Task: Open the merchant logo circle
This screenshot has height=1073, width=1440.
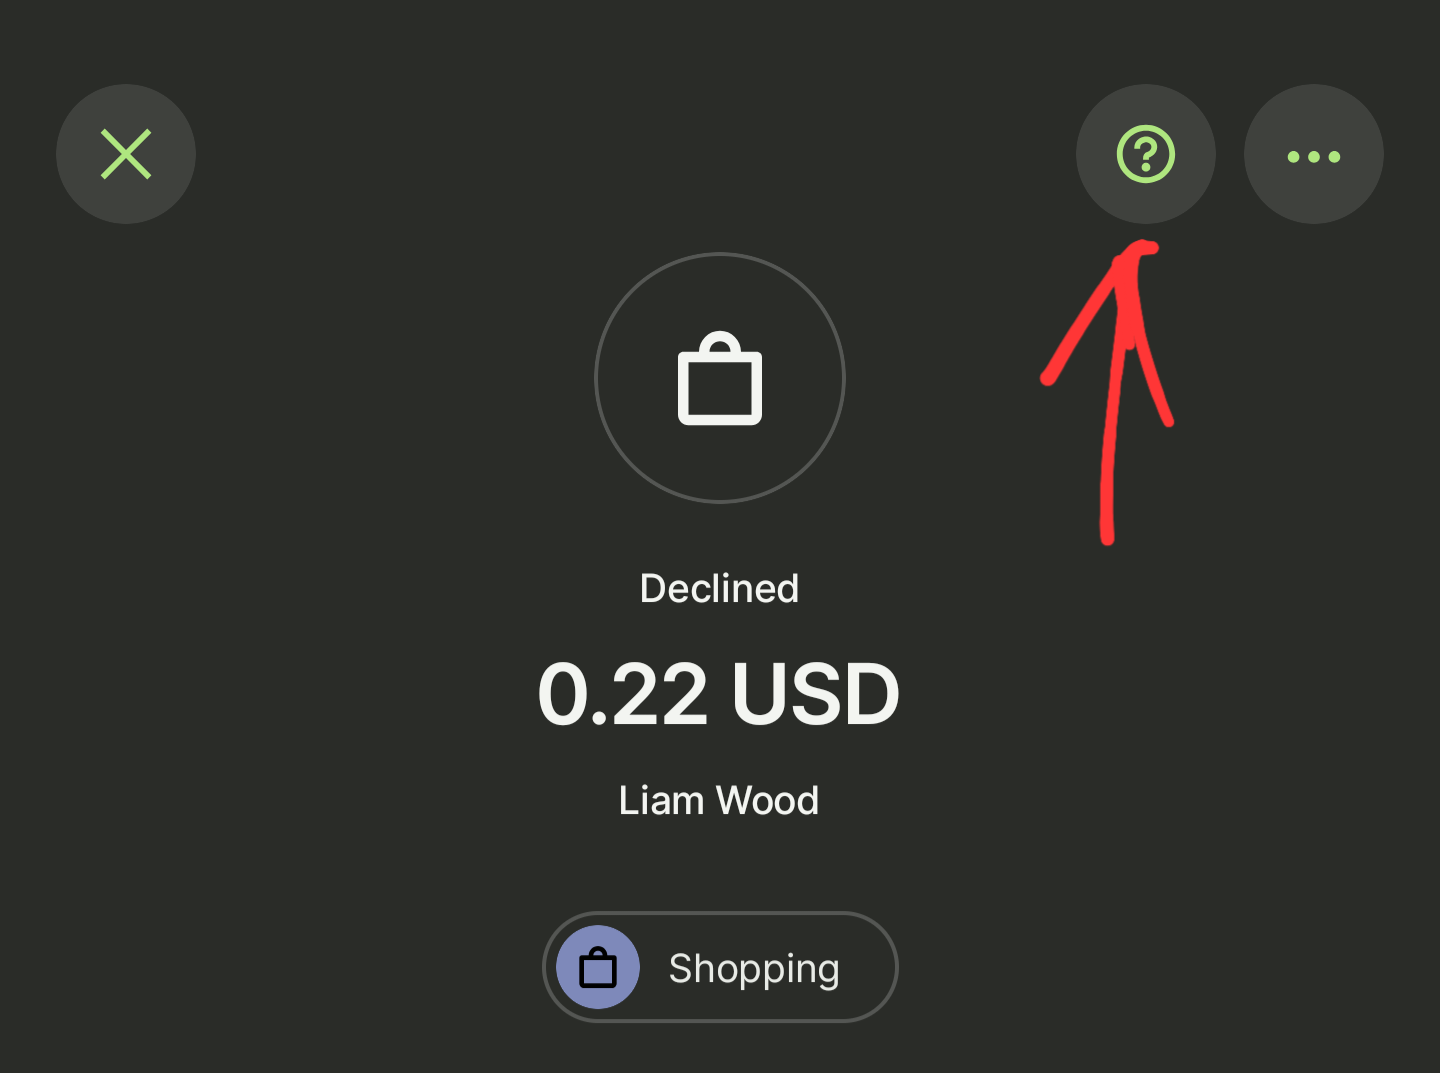Action: [x=720, y=378]
